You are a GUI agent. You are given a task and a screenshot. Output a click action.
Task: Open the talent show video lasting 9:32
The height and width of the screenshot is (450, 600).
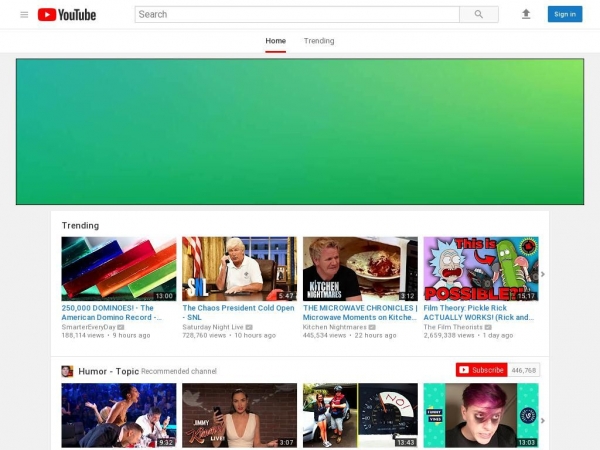[x=119, y=415]
